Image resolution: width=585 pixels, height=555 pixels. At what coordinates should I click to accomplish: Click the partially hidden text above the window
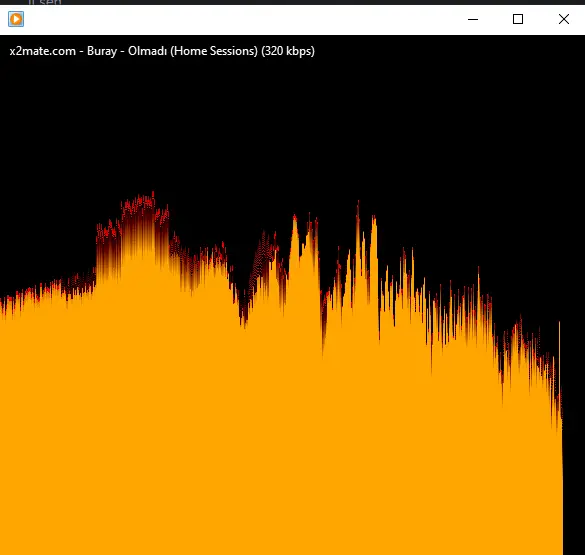pos(45,2)
